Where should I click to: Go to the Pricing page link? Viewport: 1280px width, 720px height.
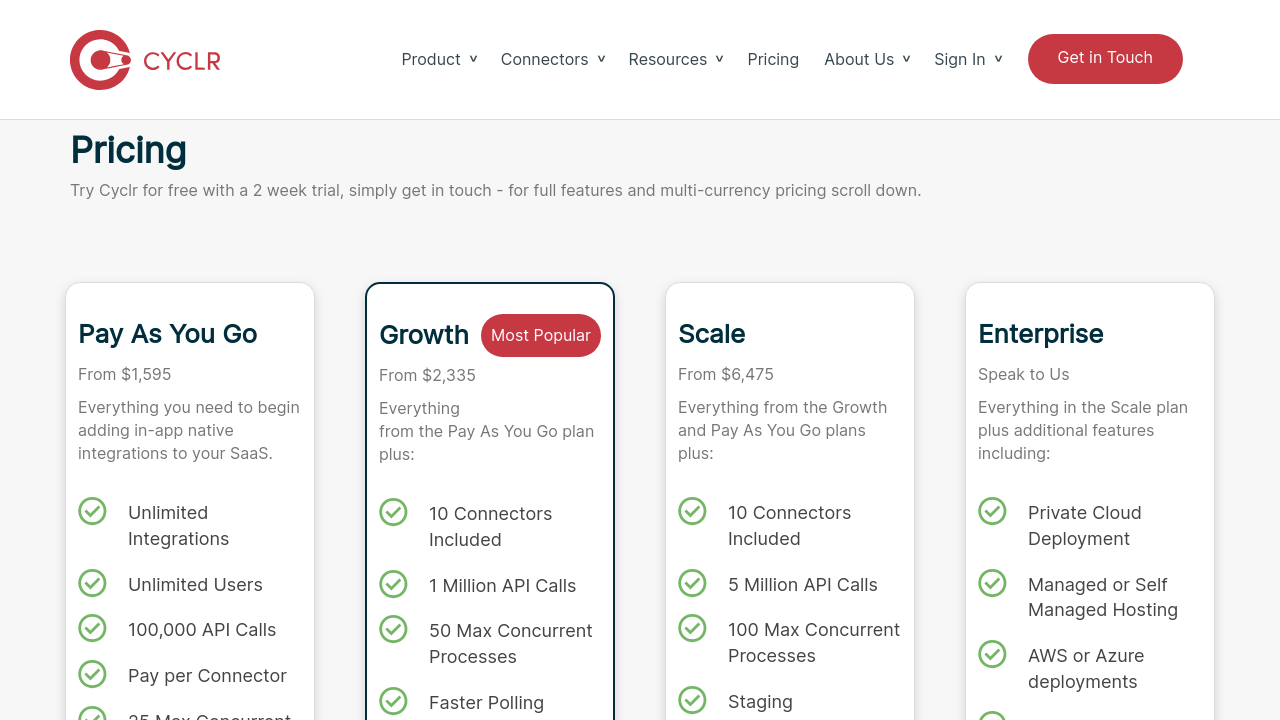[x=773, y=59]
